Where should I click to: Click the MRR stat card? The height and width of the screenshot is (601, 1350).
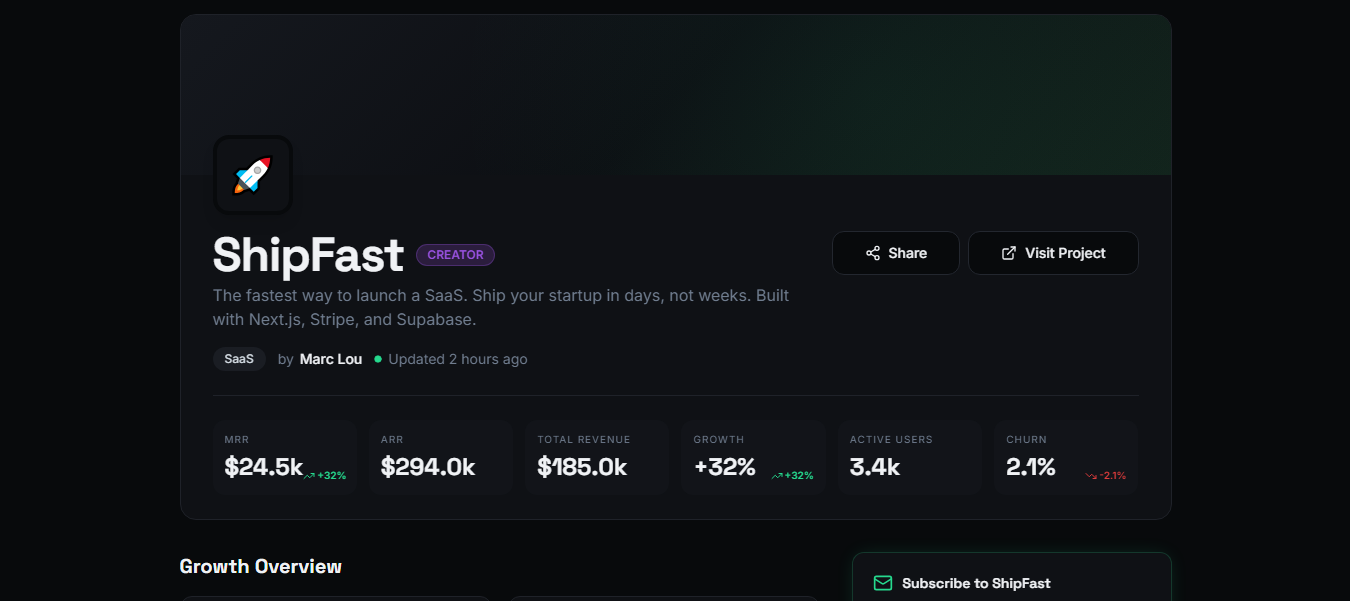[x=285, y=456]
